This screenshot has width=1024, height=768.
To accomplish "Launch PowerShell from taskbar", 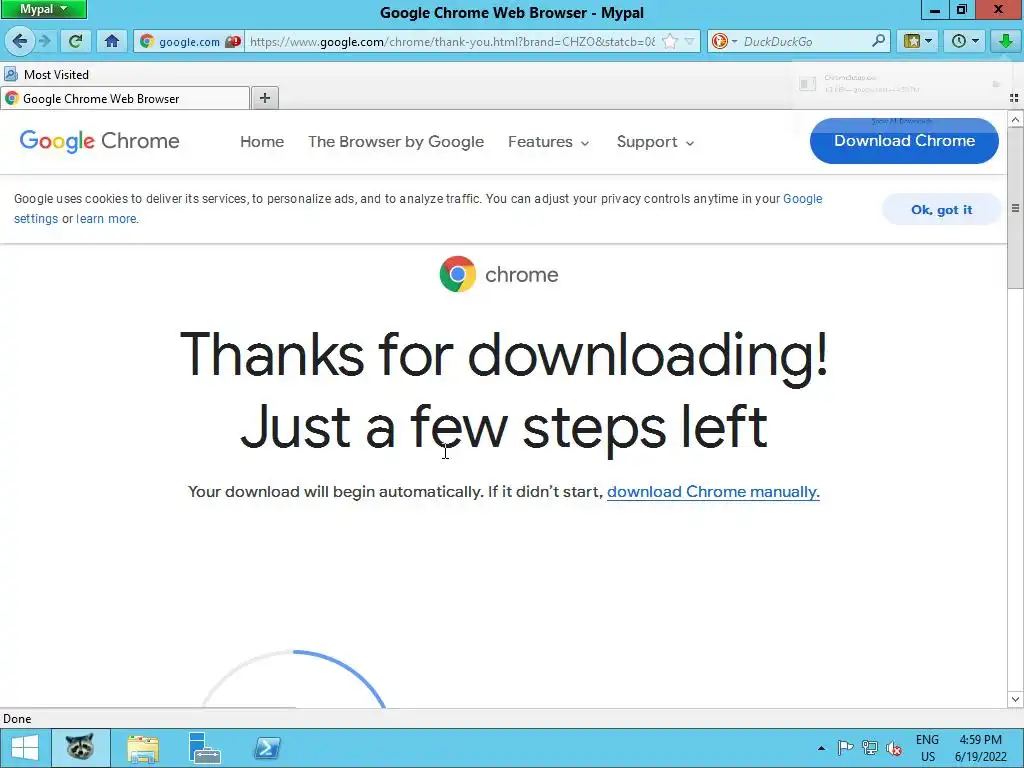I will (x=267, y=748).
